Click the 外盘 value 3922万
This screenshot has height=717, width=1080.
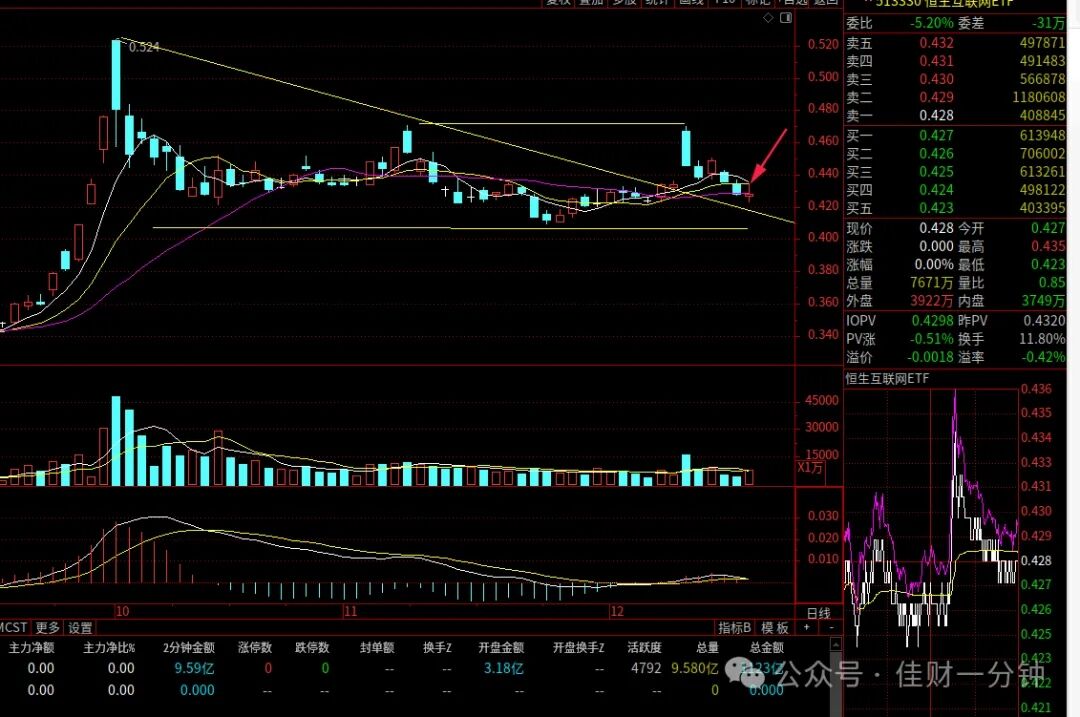coord(932,300)
